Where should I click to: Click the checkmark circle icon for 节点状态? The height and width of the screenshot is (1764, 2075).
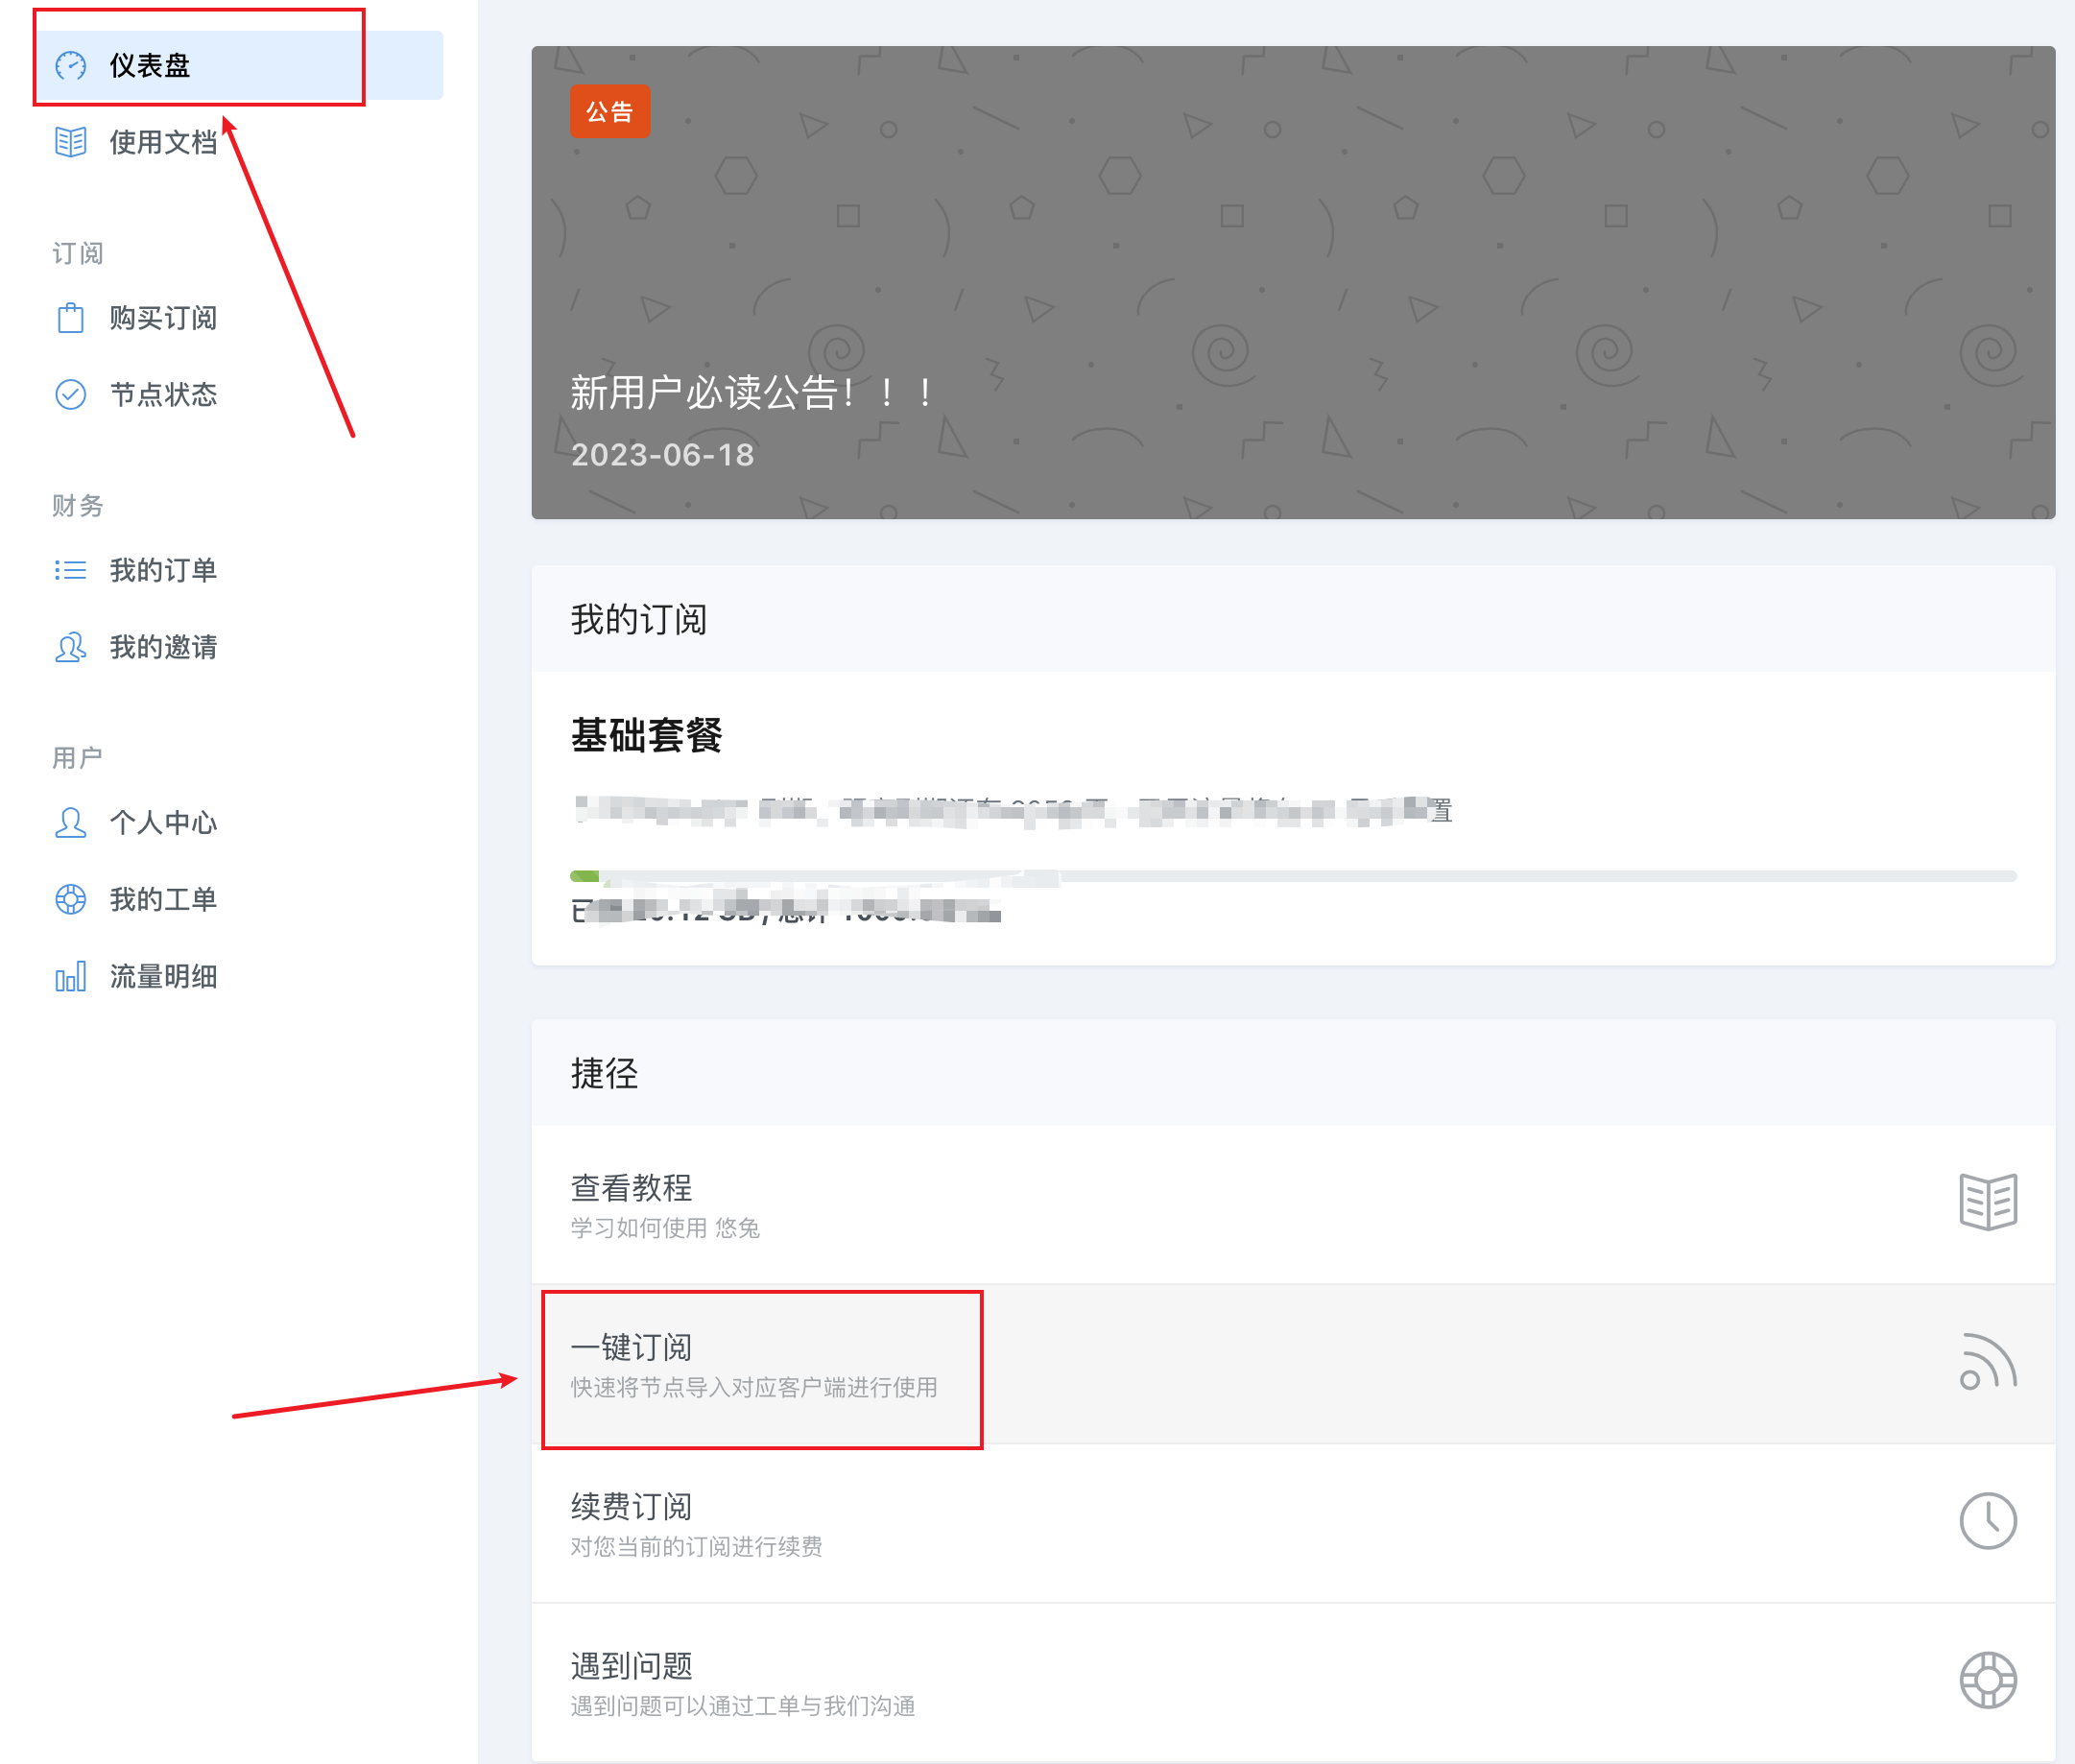[70, 395]
